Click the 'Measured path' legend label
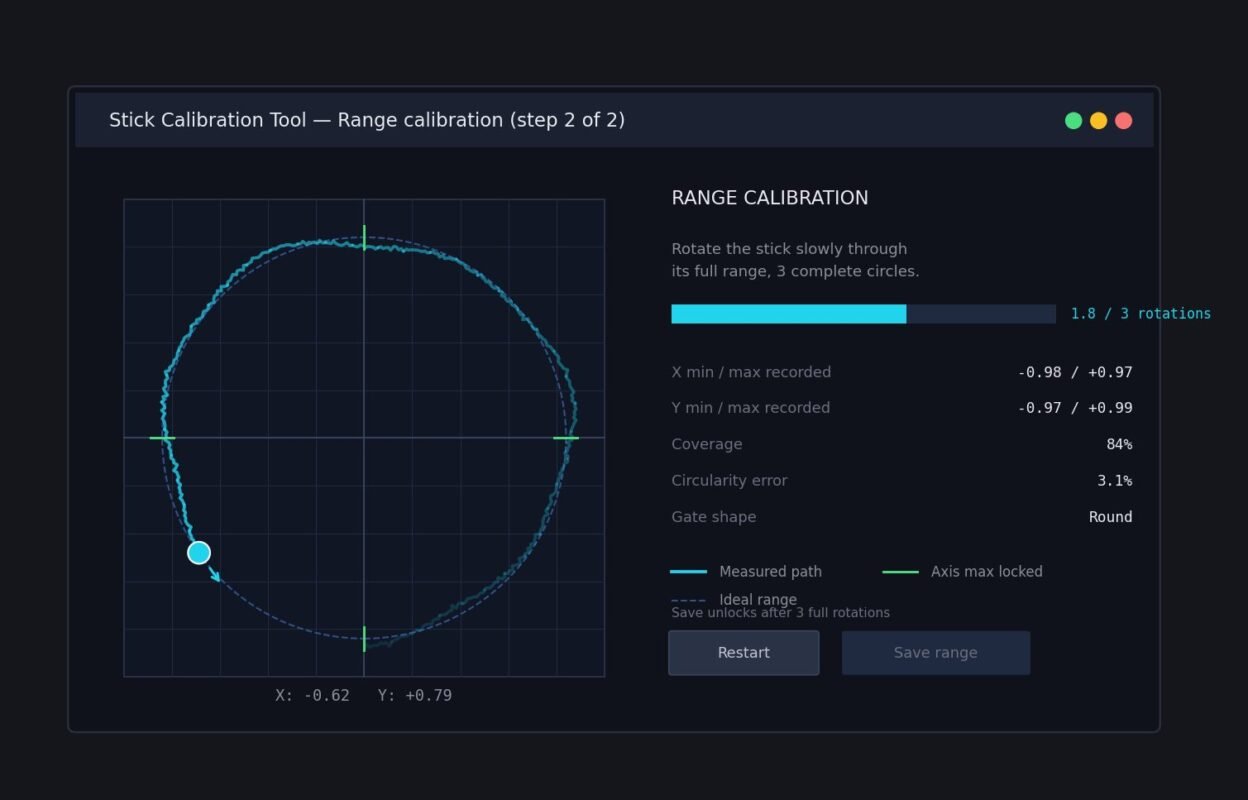Screen dimensions: 1248x800 point(771,572)
